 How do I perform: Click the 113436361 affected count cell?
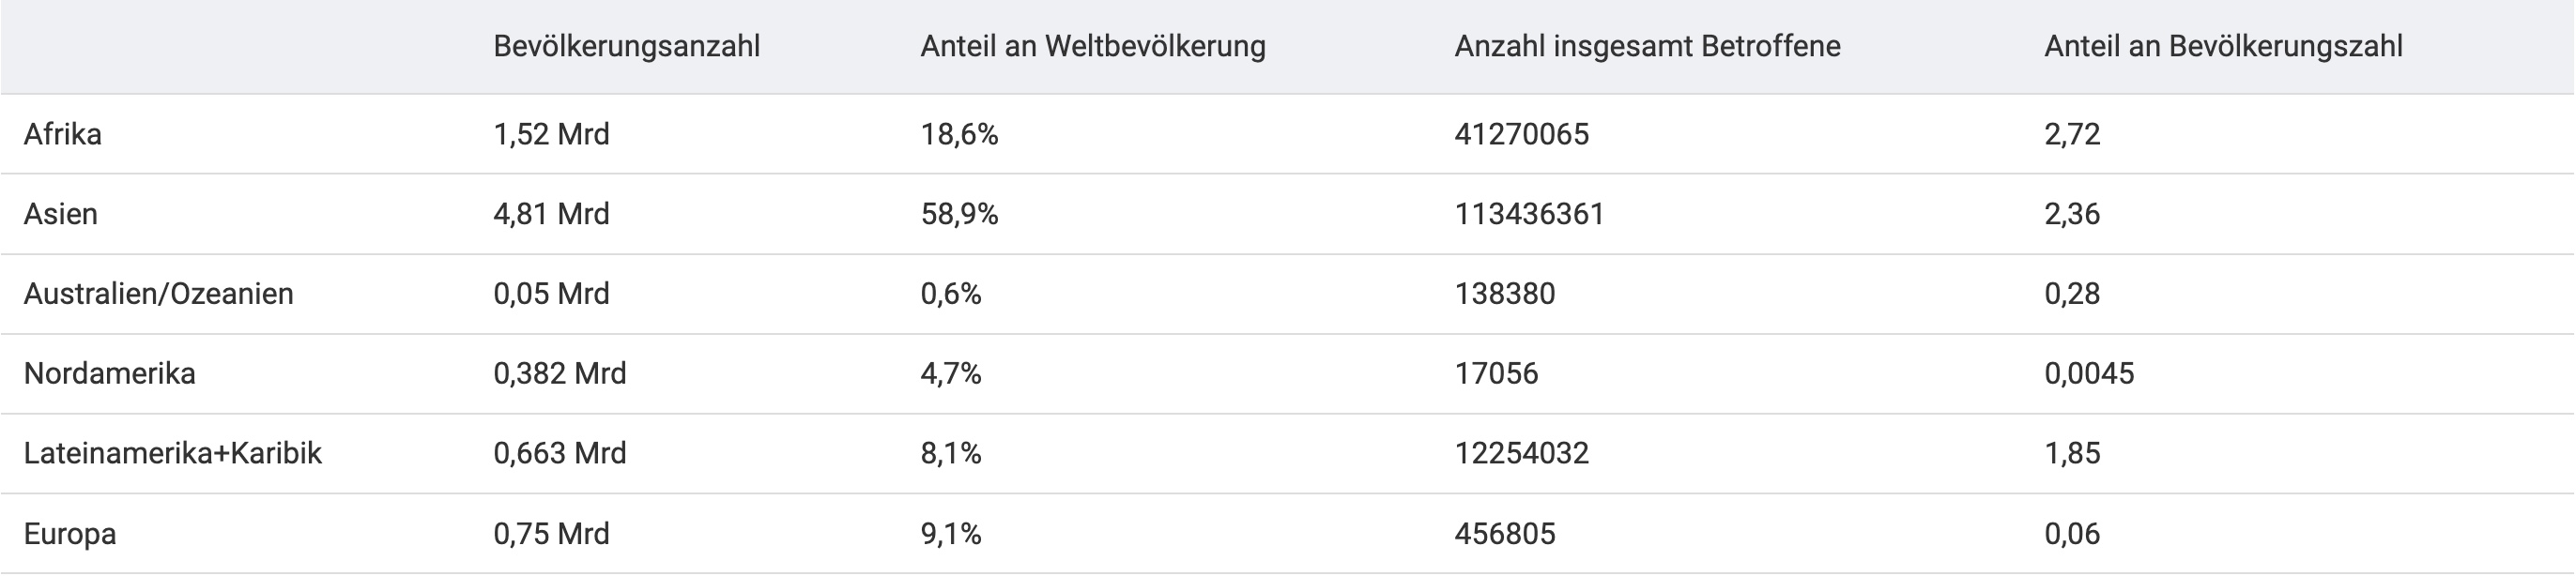tap(1529, 214)
